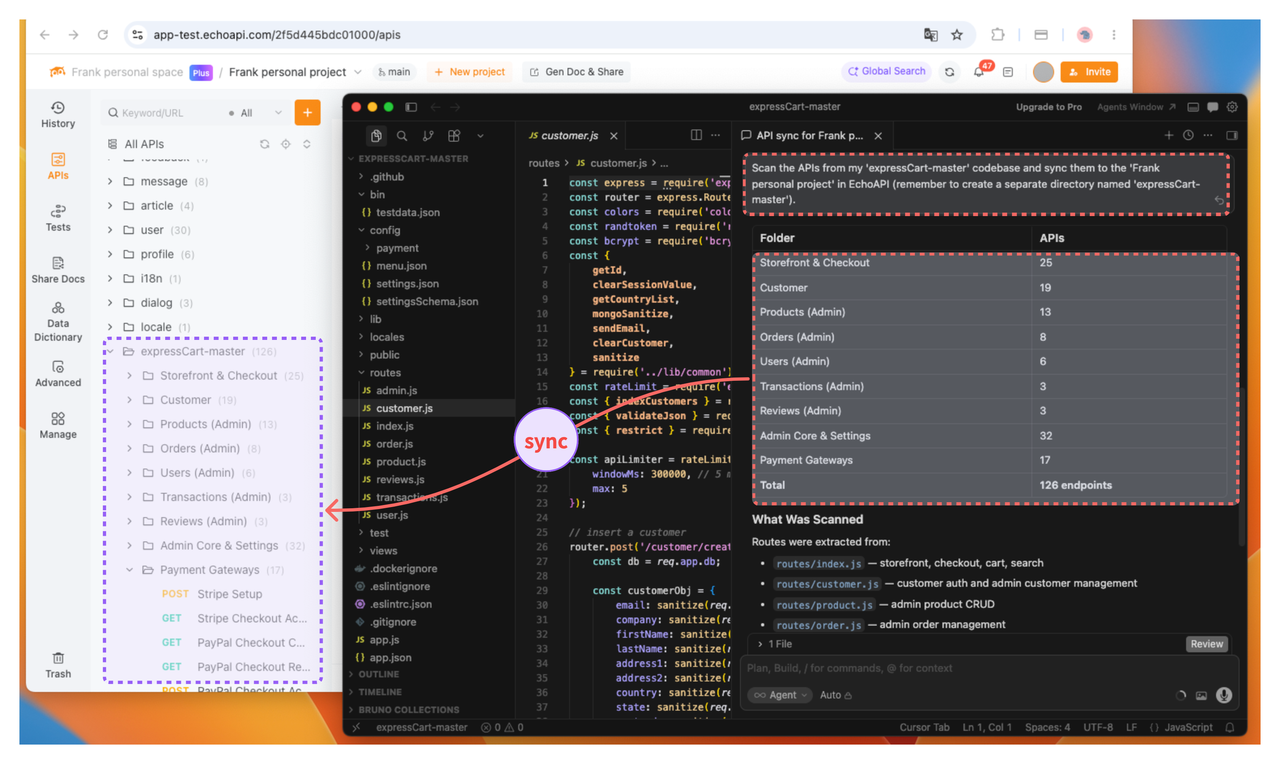This screenshot has height=764, width=1280.
Task: Bookmark the page with the star icon
Action: point(957,35)
